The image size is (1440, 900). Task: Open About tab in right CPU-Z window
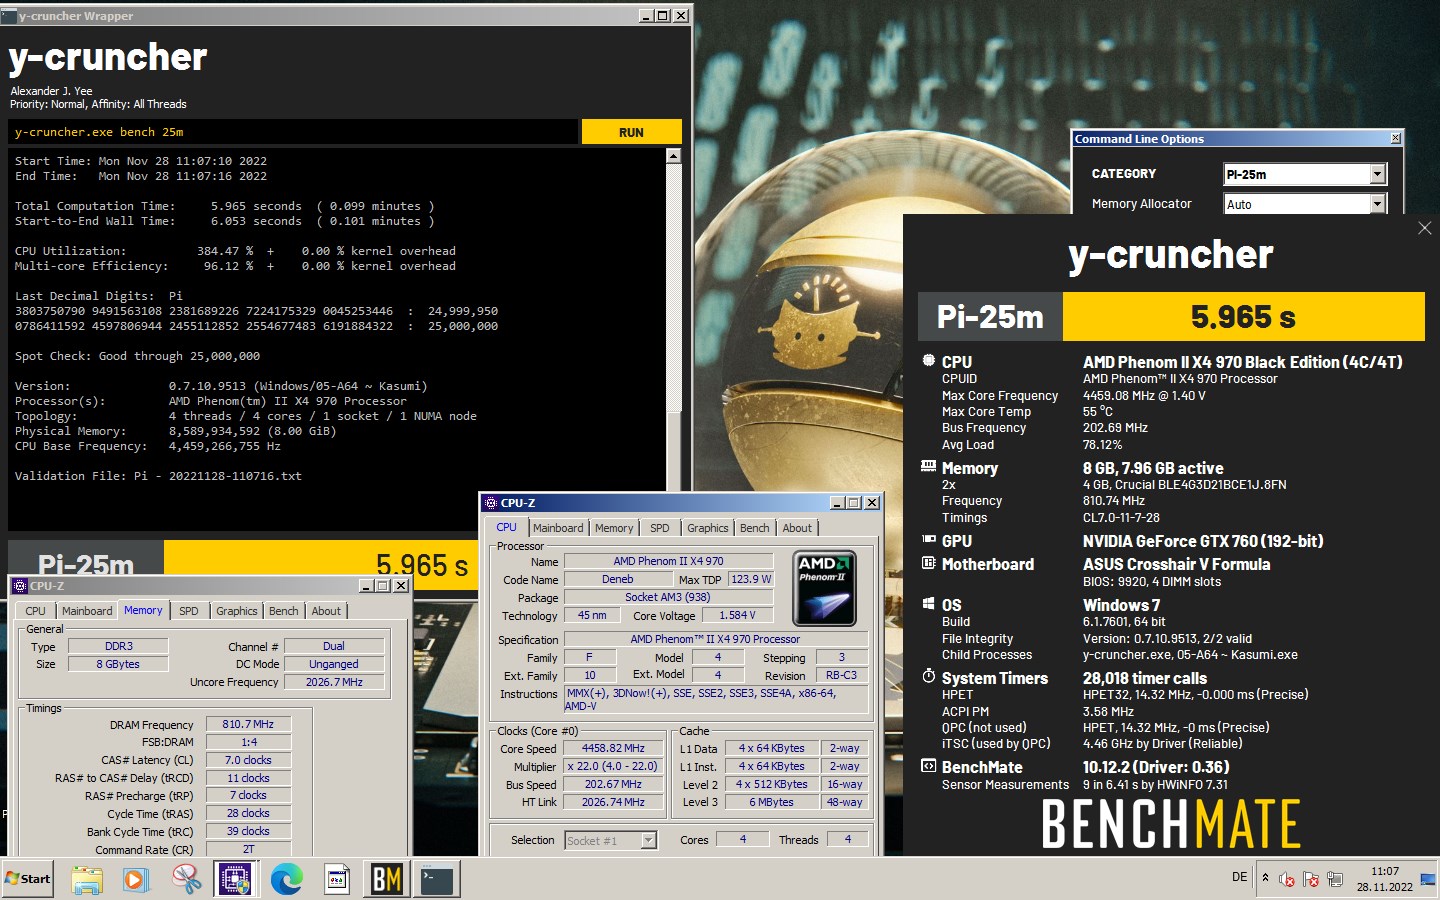[797, 528]
